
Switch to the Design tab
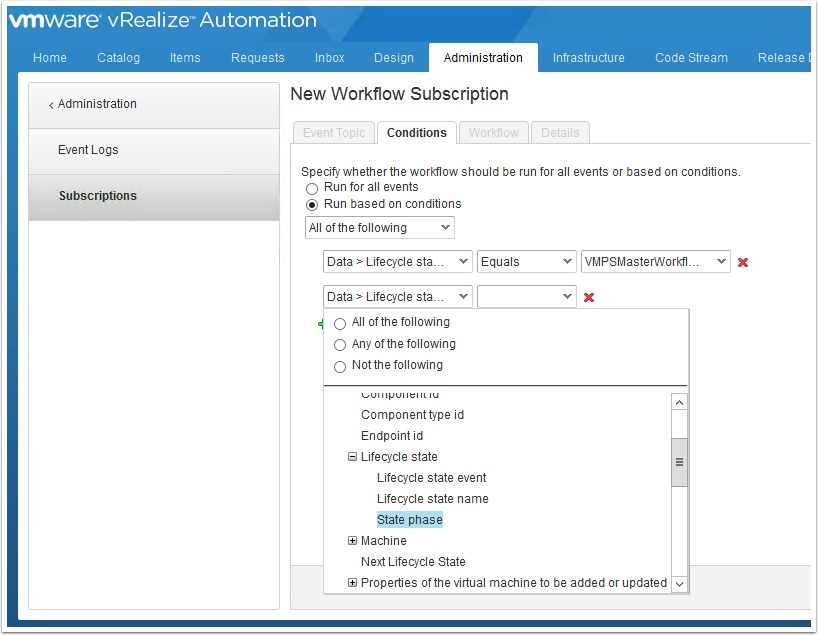(x=393, y=57)
